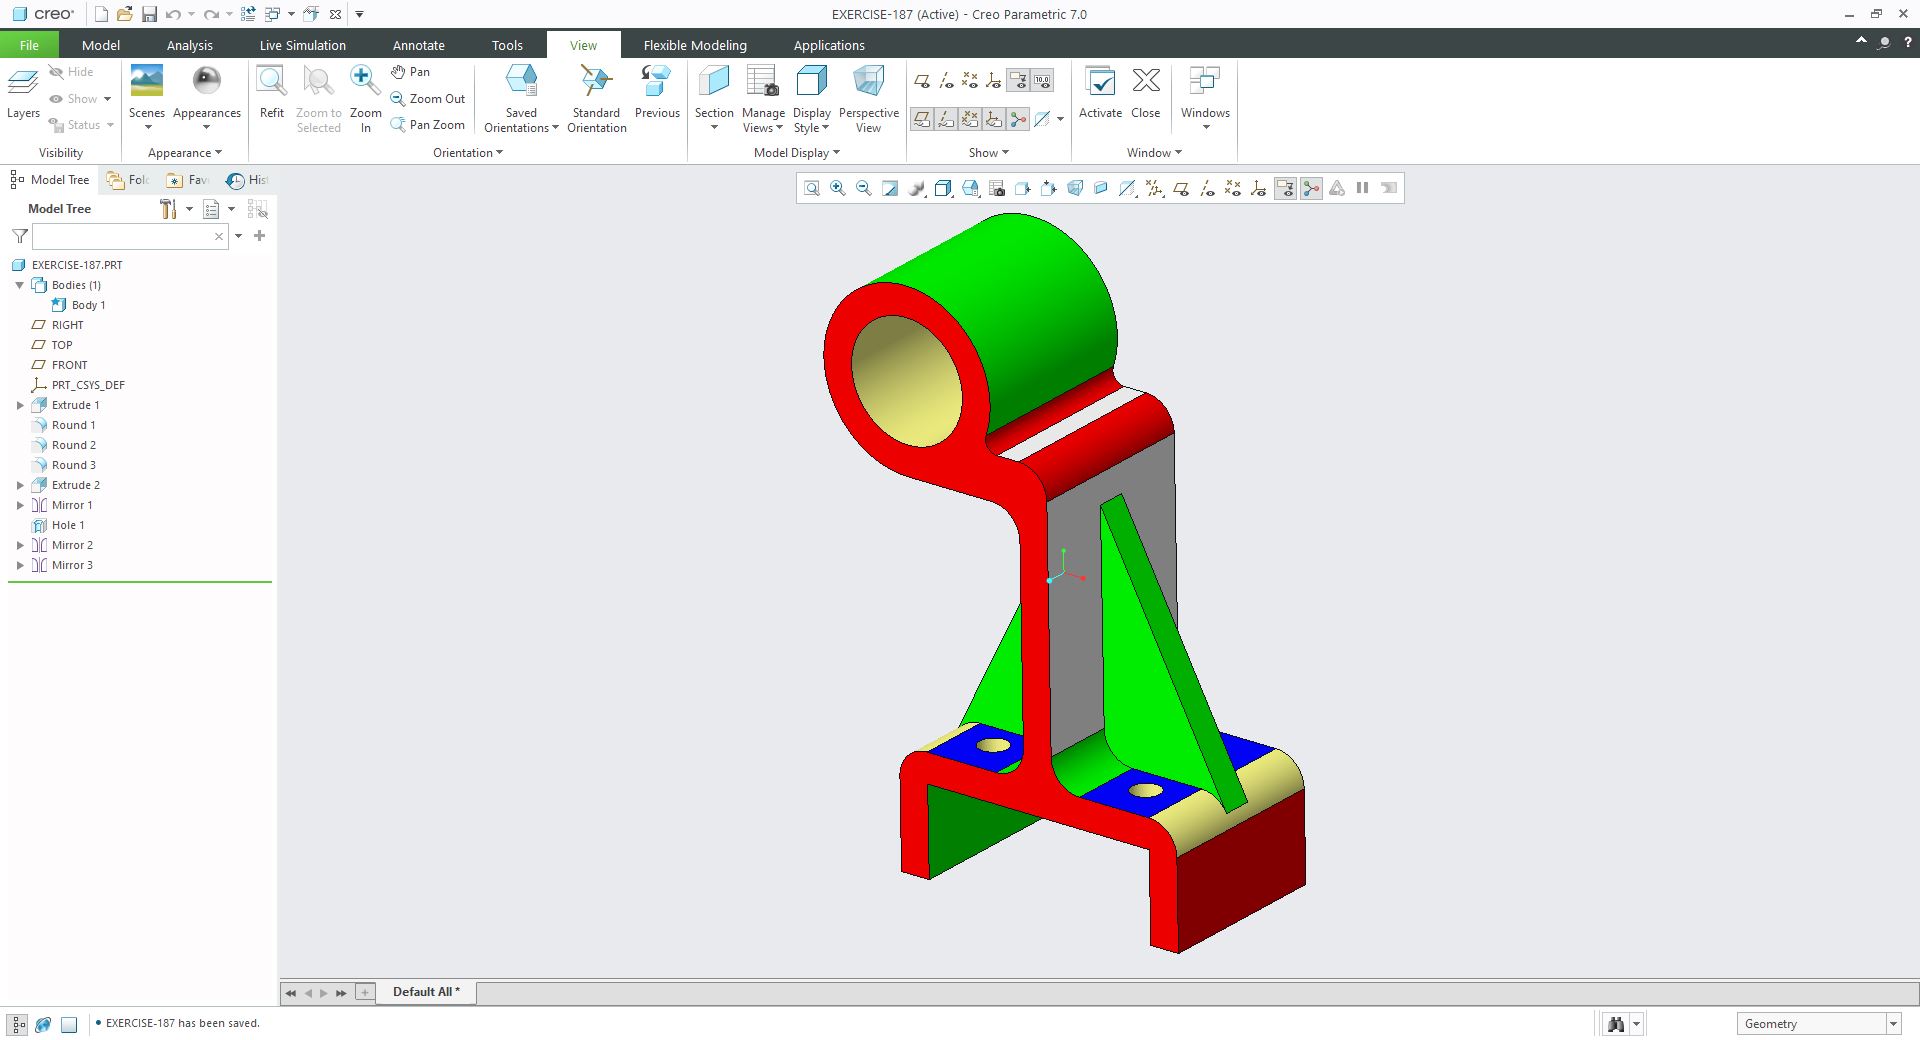Select the Appearances sphere icon

[x=207, y=92]
